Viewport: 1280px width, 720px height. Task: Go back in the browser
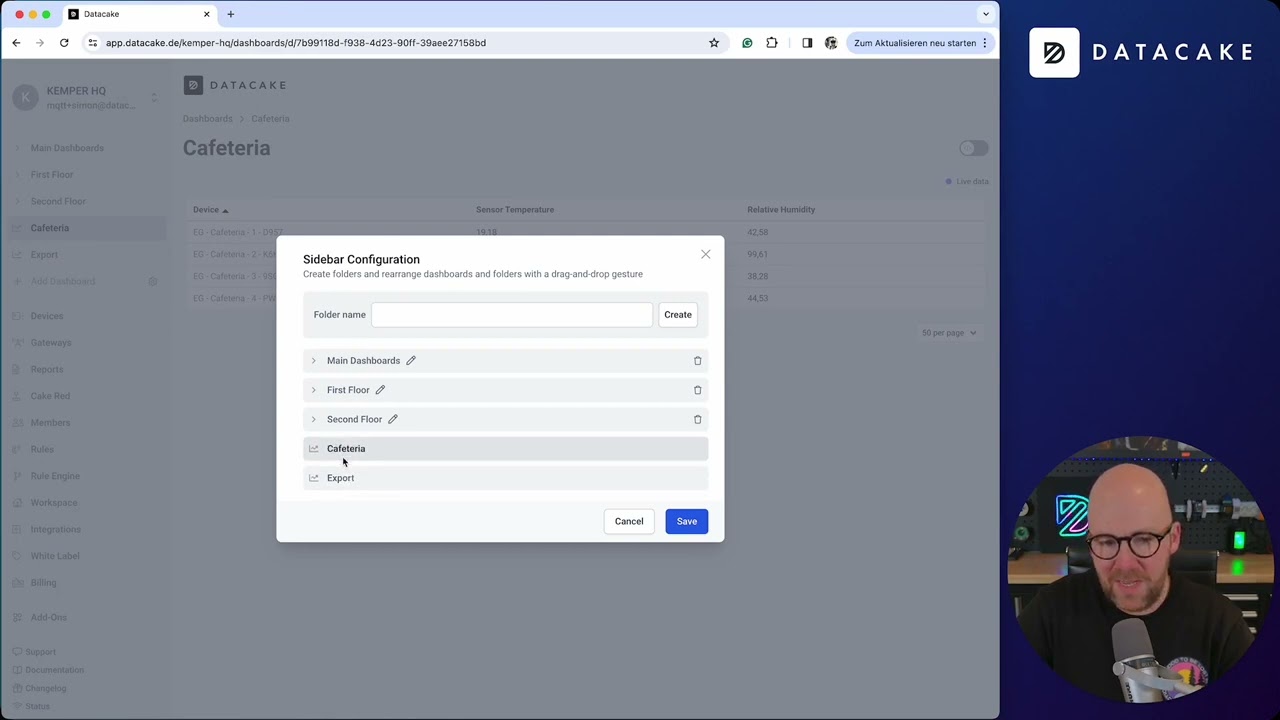[16, 43]
